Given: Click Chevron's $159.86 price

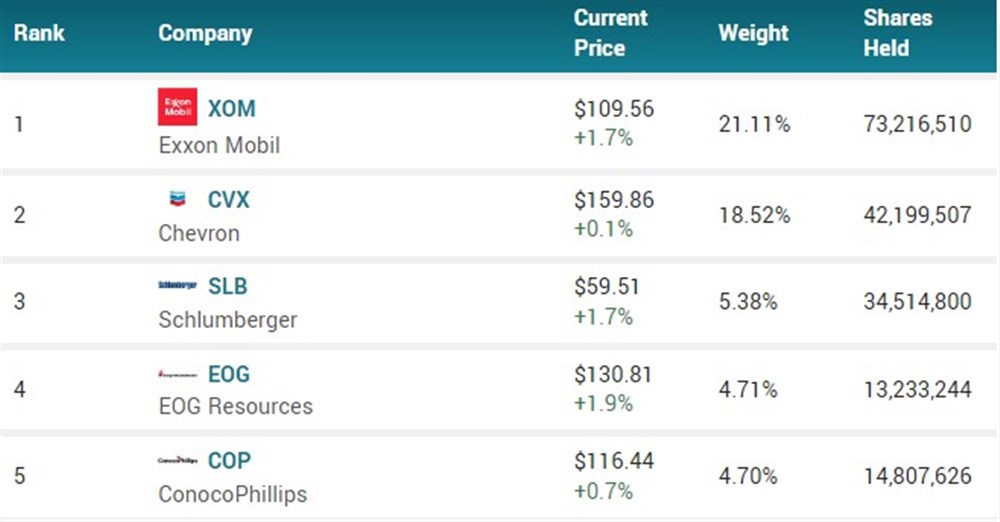Looking at the screenshot, I should [614, 200].
